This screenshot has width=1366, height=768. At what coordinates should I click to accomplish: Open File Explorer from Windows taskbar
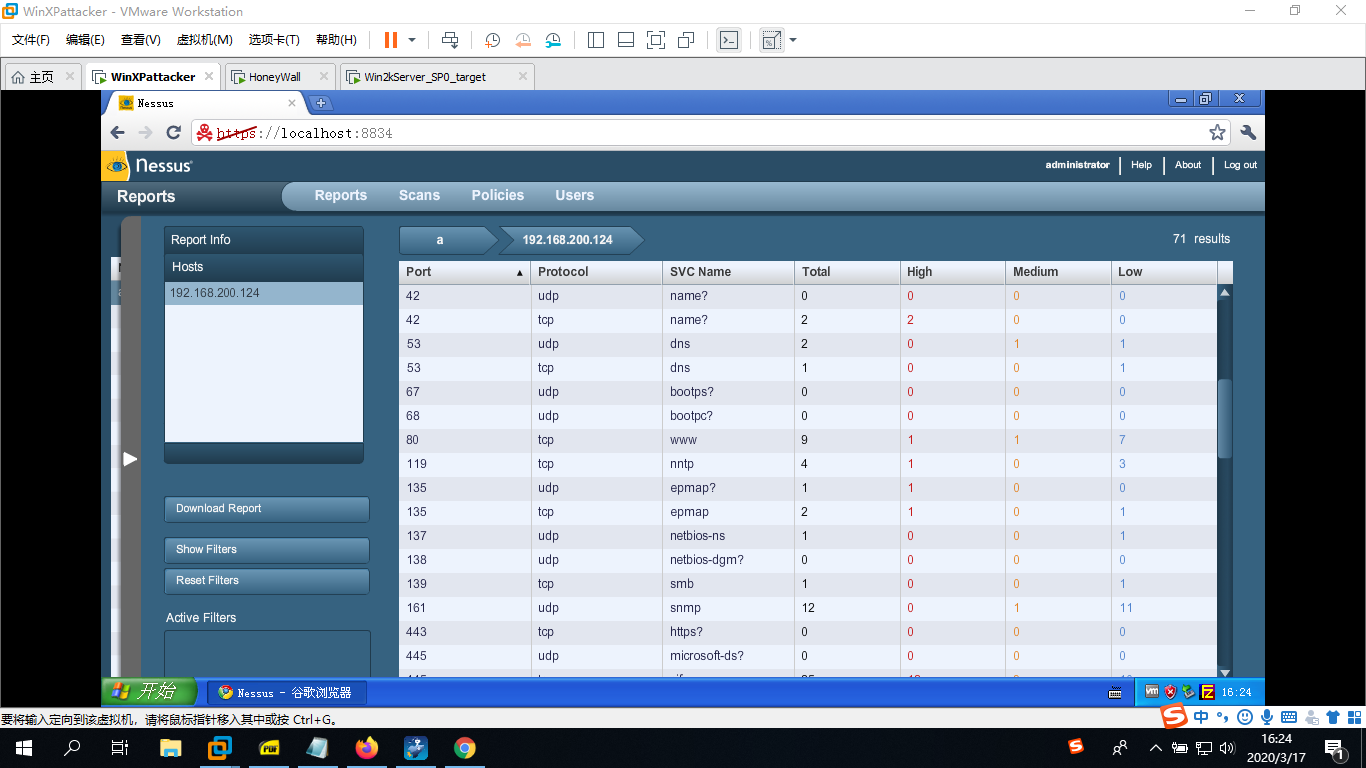[x=171, y=747]
